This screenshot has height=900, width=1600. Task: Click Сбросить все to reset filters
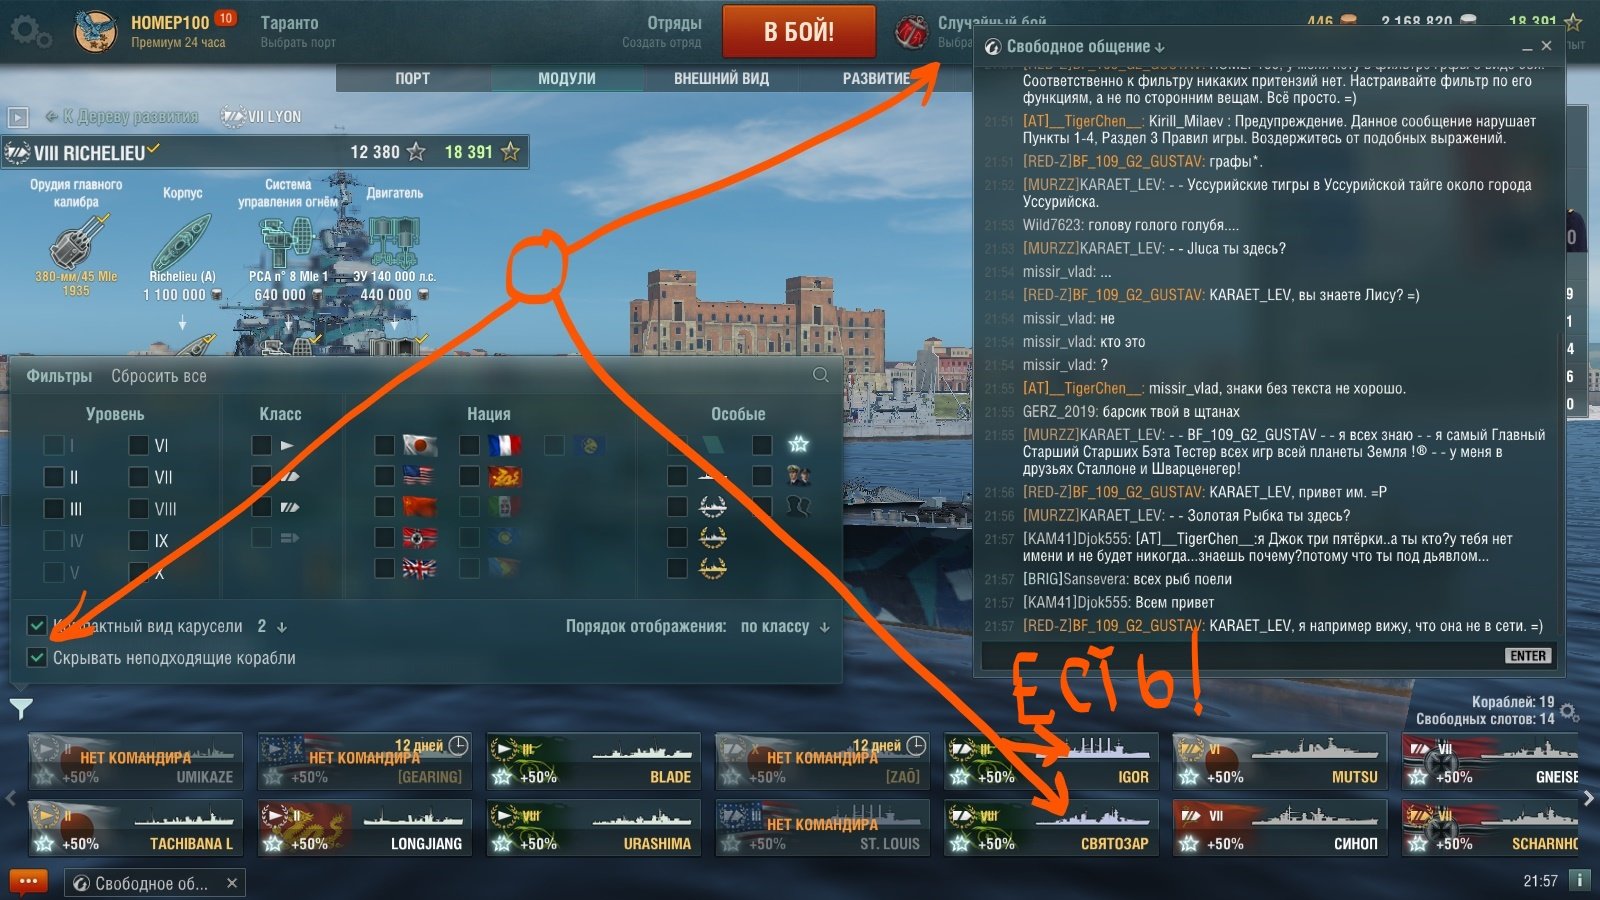159,376
